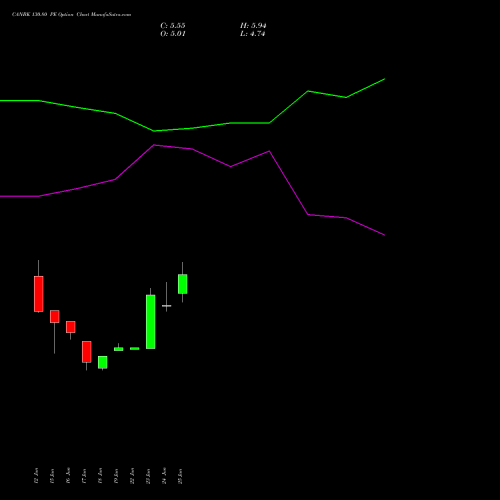Click the CANBK option chart title text

71,15
